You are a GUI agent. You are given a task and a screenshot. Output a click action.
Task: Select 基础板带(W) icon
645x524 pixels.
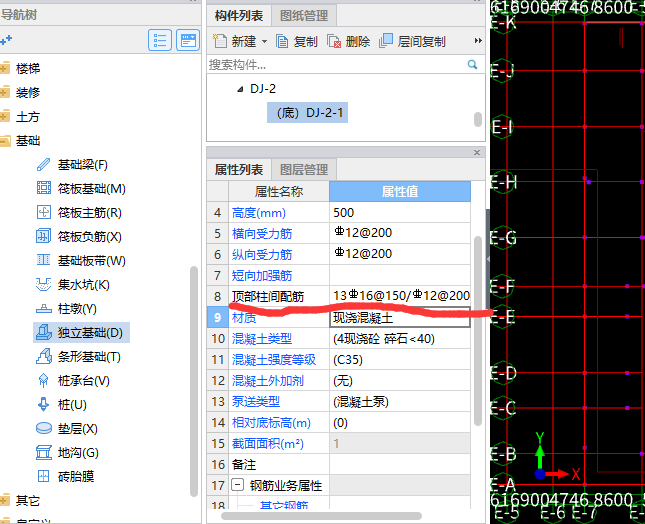[43, 260]
